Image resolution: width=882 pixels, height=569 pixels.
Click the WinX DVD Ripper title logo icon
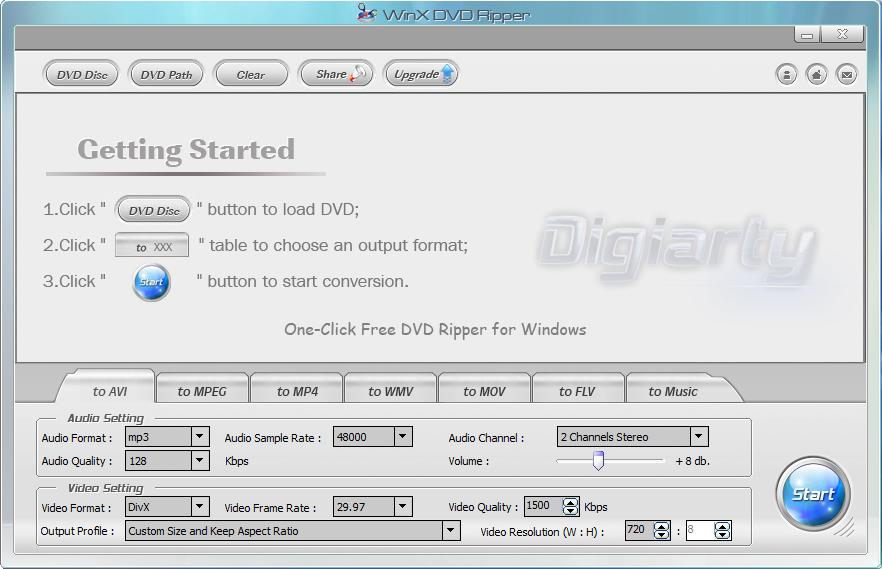point(367,12)
